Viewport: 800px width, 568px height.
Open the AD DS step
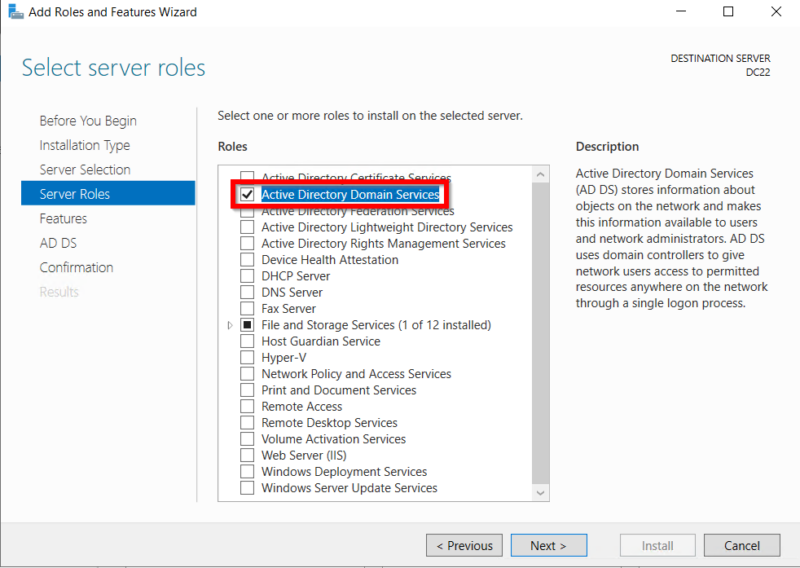(58, 243)
